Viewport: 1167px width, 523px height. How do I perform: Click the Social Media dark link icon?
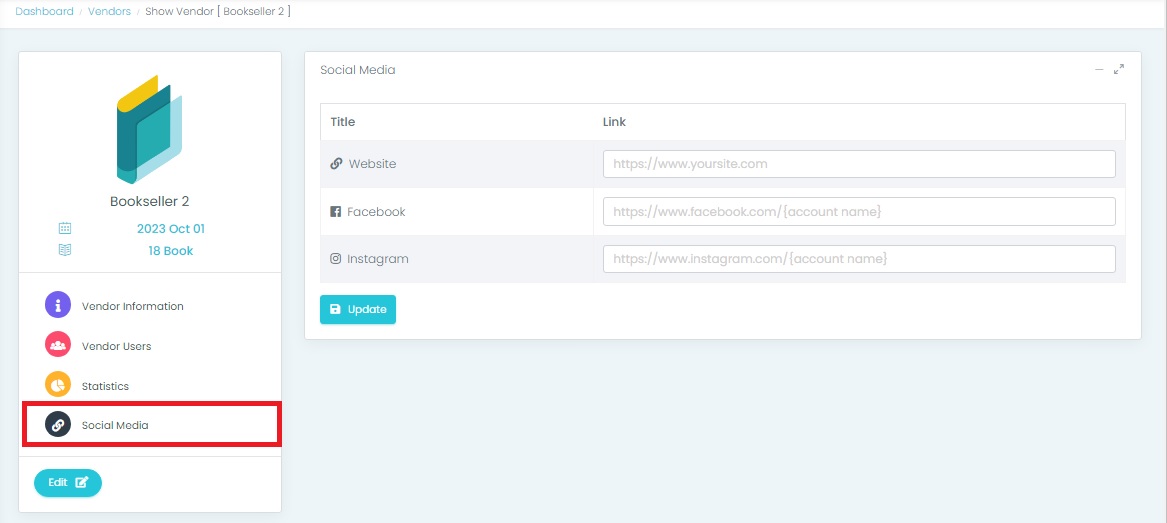pos(58,425)
